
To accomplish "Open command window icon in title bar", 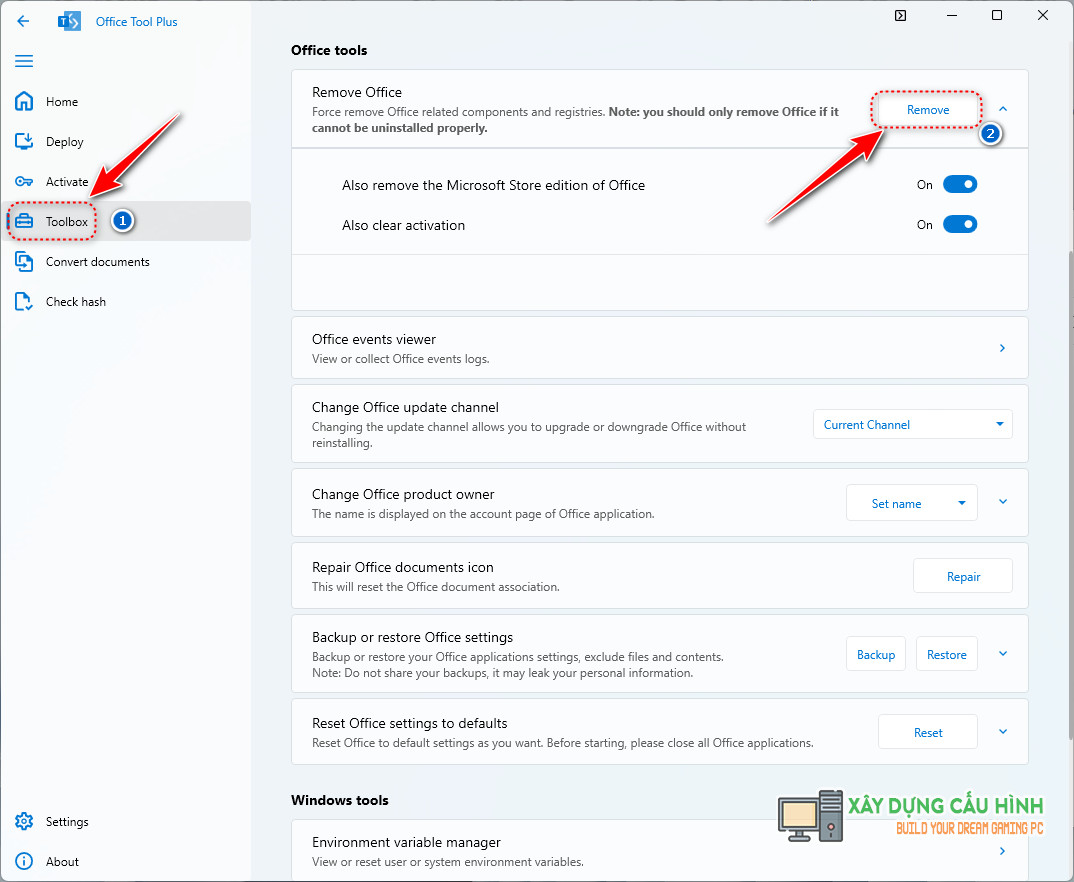I will pyautogui.click(x=901, y=16).
